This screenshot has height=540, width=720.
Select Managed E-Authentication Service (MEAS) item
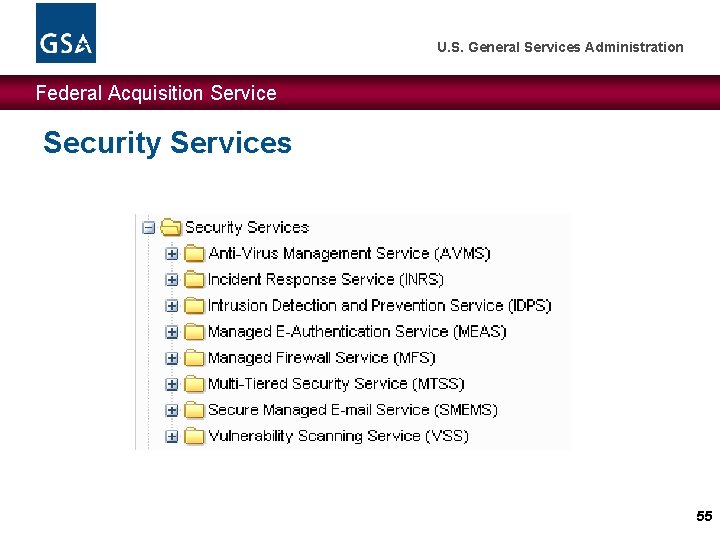tap(357, 332)
